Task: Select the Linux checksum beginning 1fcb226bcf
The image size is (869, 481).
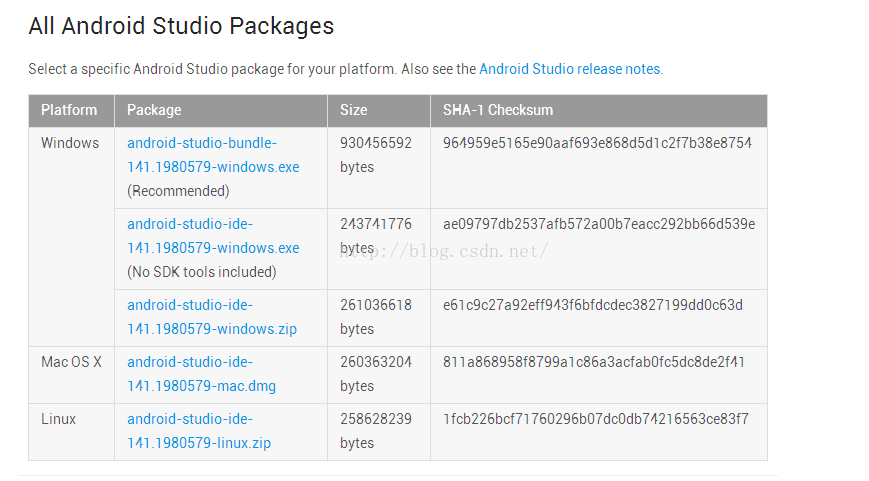Action: point(595,419)
